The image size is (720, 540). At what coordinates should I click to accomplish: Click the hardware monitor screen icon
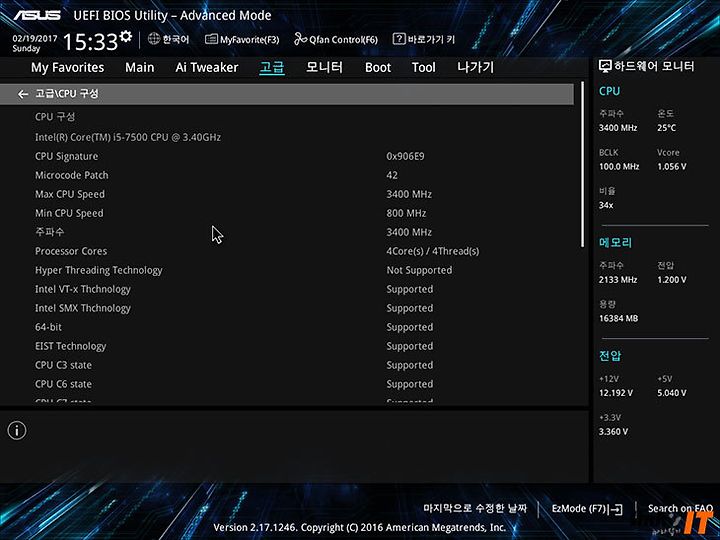click(605, 67)
